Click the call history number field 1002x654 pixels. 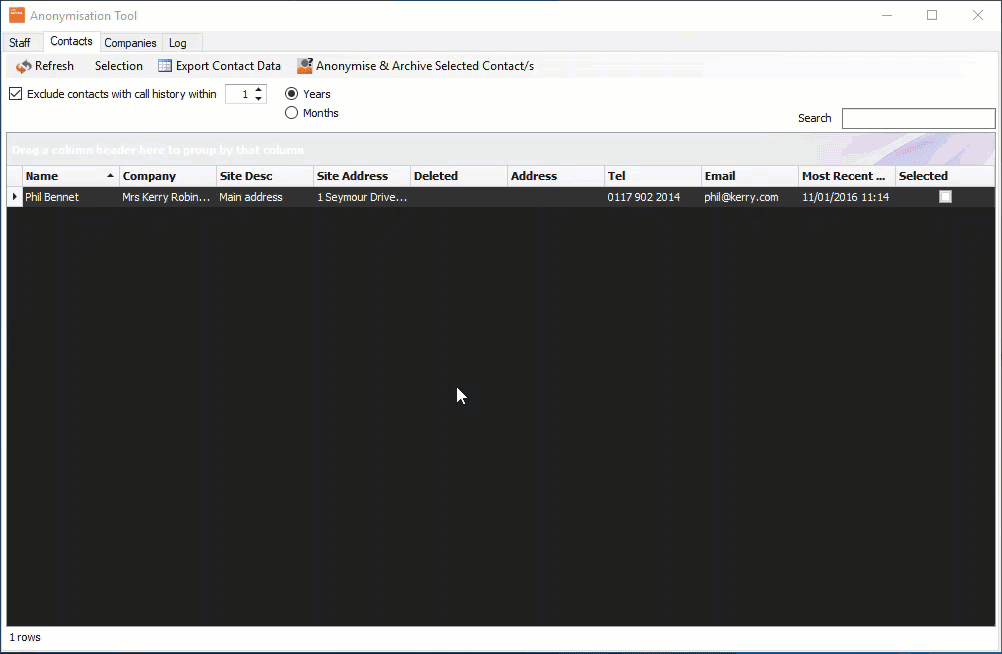pos(240,94)
